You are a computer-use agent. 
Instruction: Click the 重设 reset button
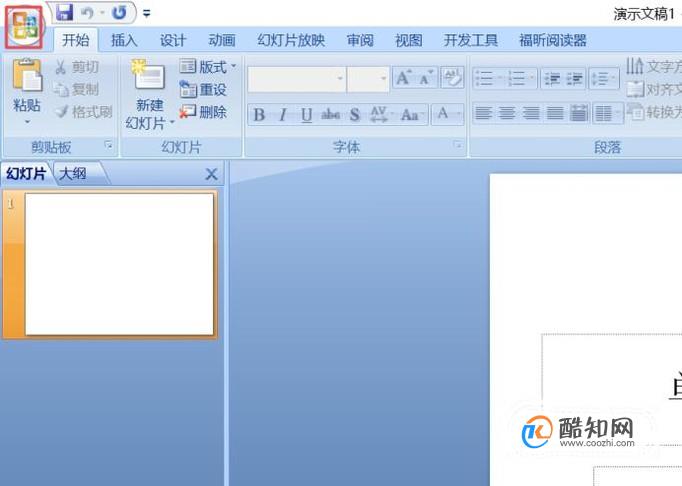point(203,90)
